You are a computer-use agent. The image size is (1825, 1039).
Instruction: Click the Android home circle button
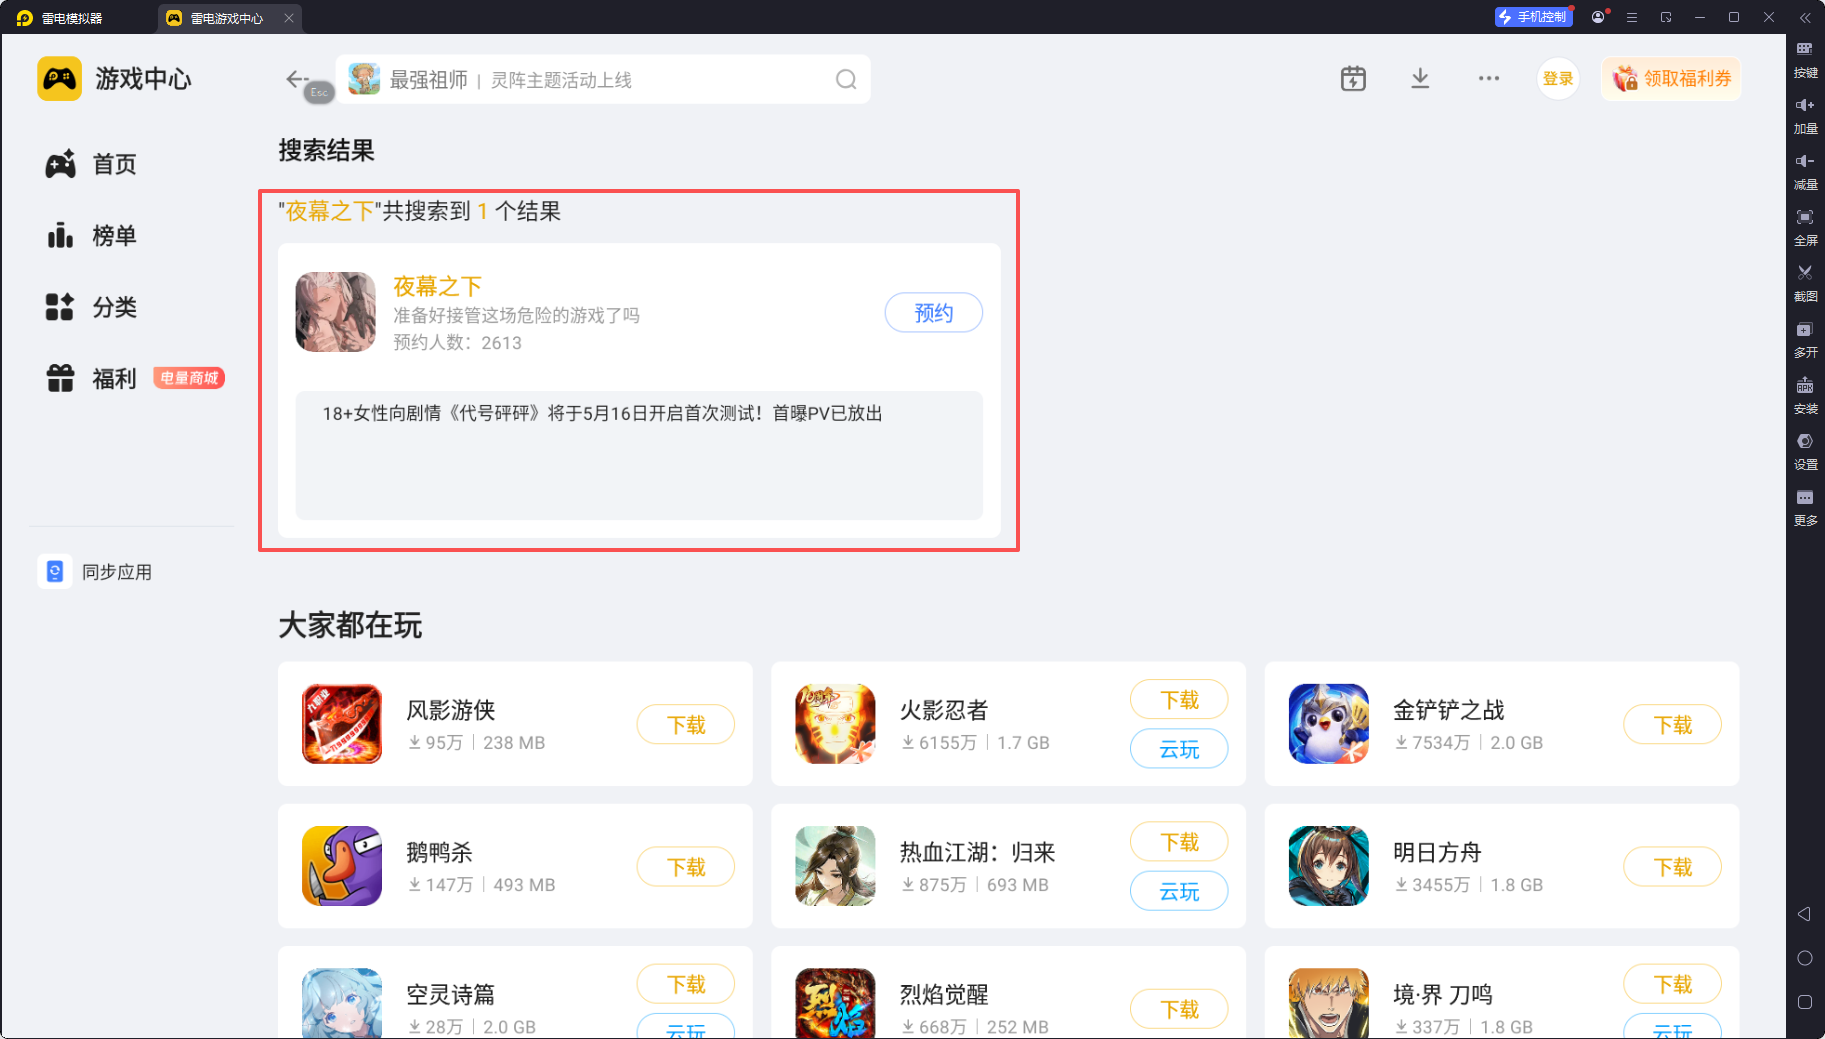pos(1805,958)
